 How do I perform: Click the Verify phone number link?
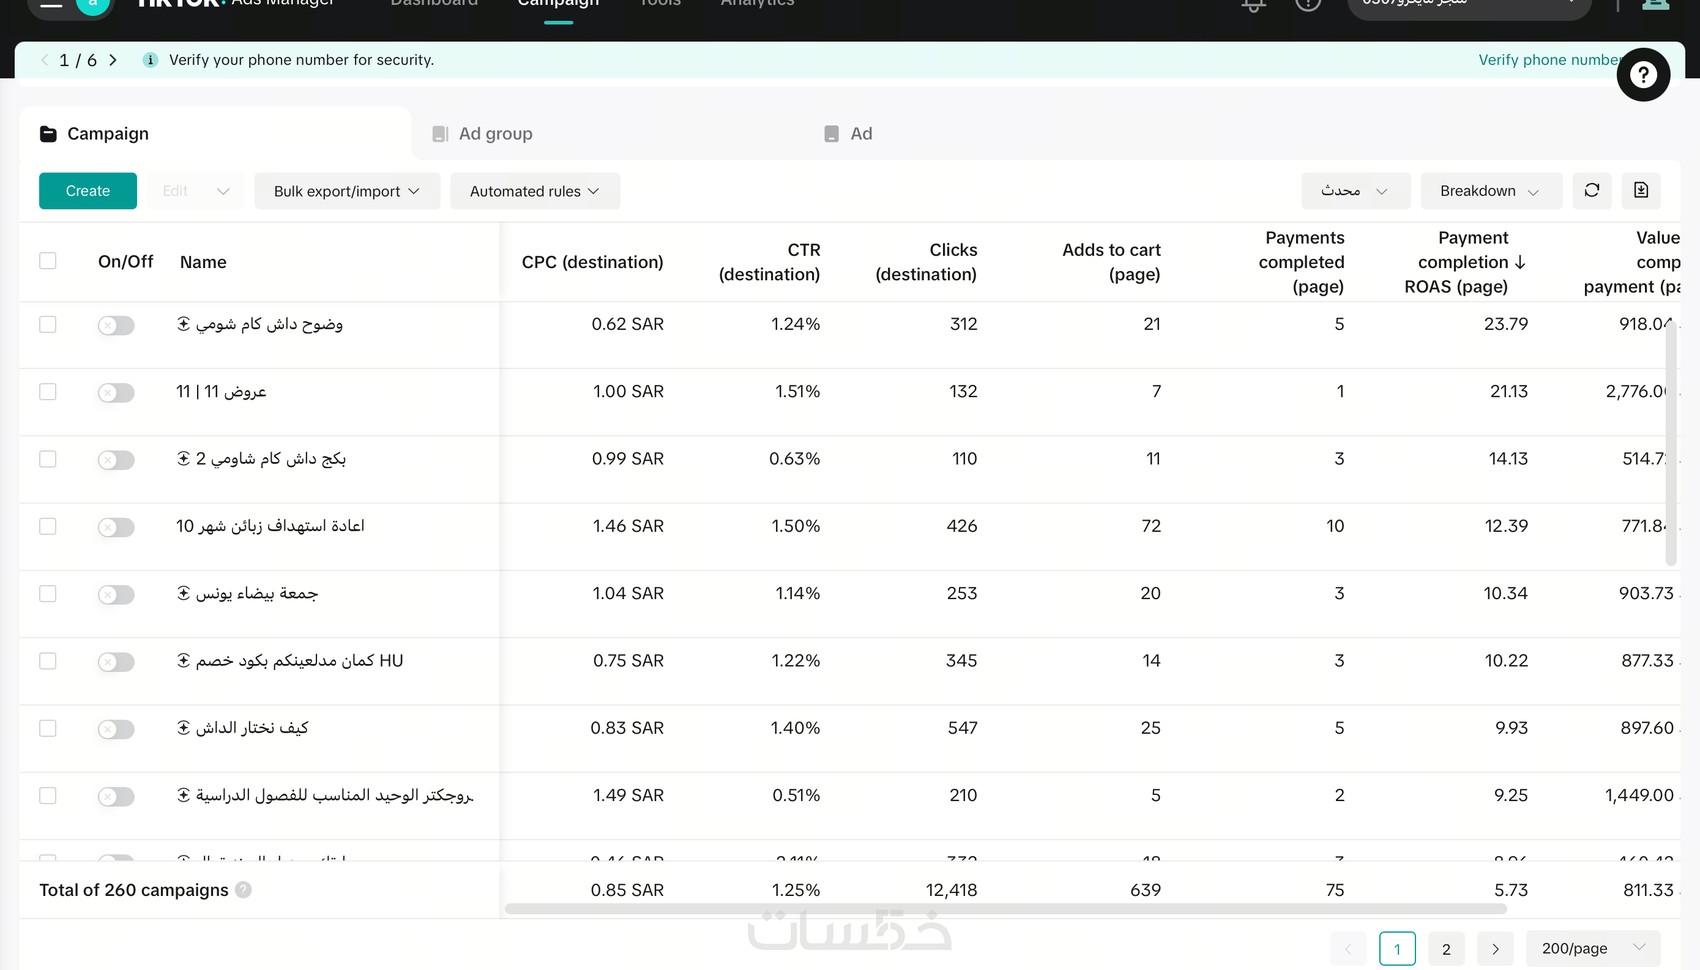[1546, 60]
